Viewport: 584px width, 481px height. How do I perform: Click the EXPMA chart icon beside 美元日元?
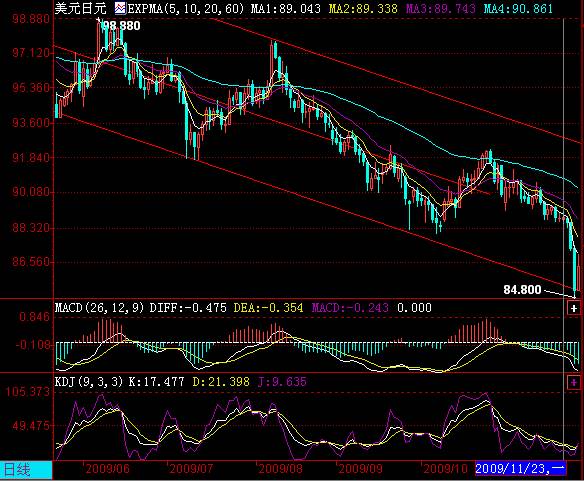click(x=120, y=8)
